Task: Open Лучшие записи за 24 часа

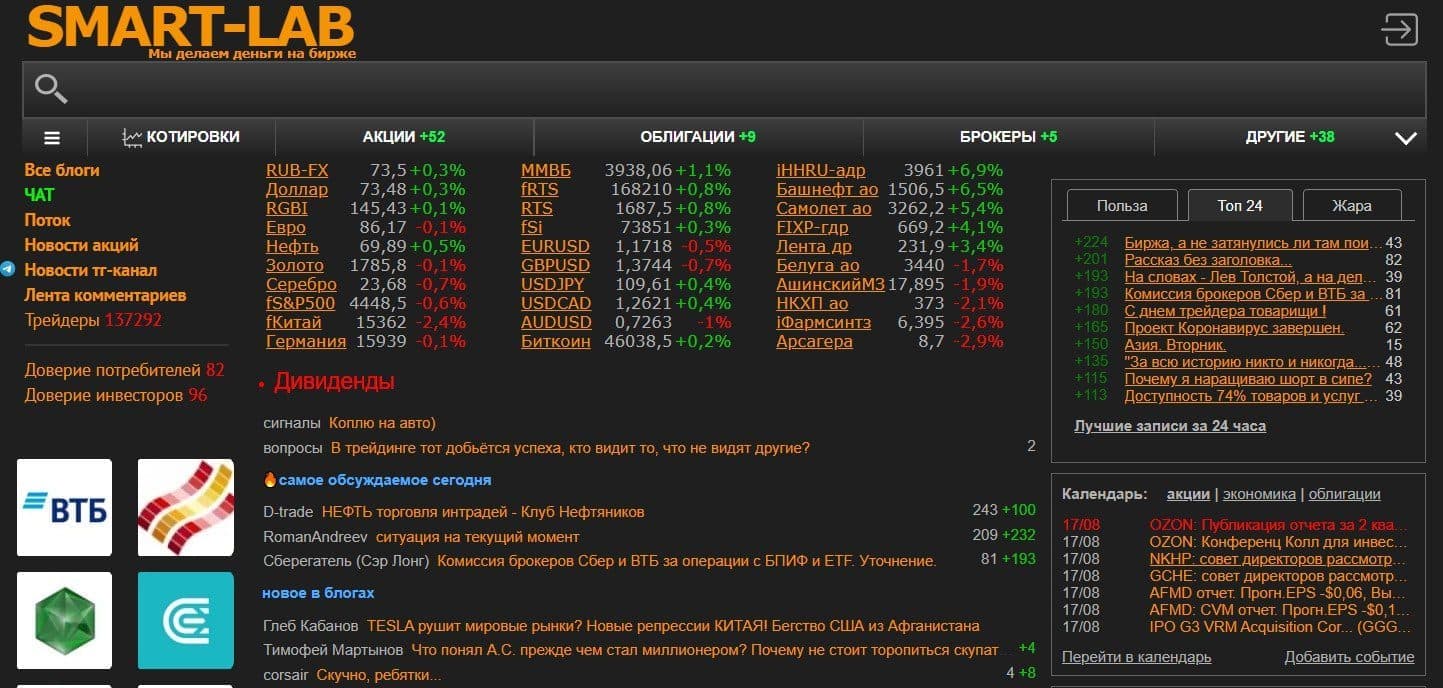Action: click(x=1170, y=426)
